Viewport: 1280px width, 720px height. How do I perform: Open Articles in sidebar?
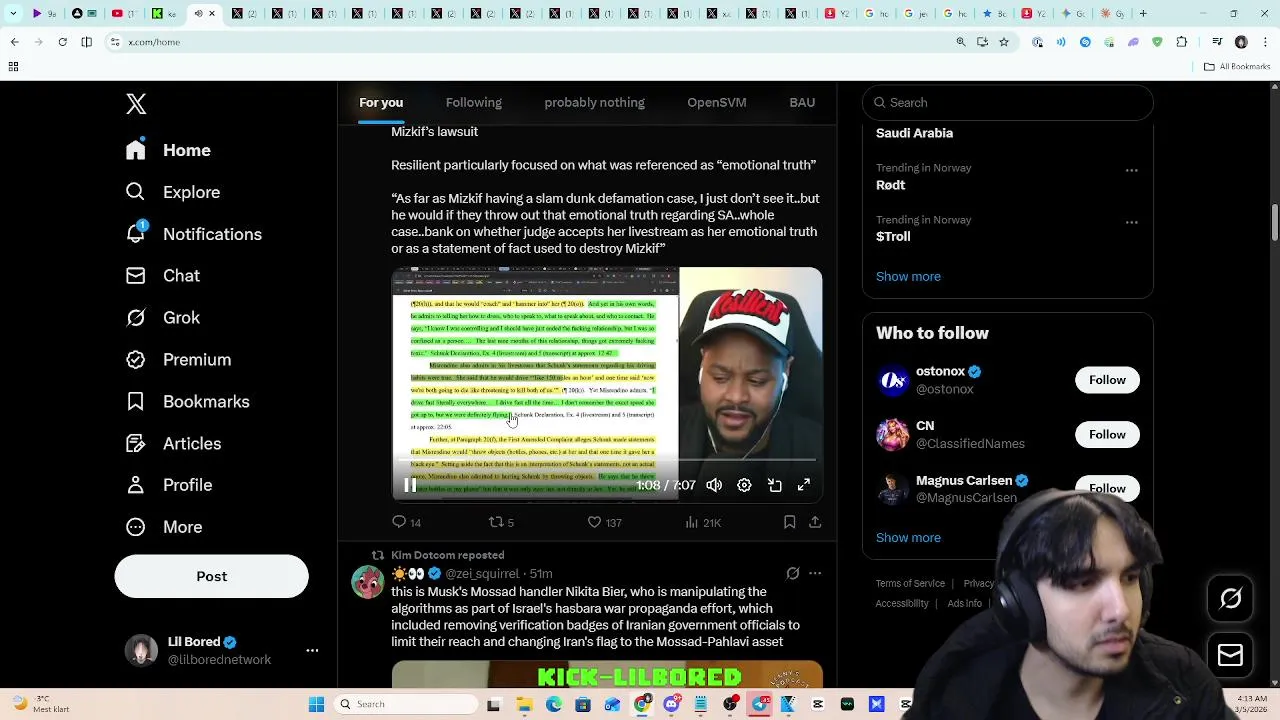click(x=173, y=444)
